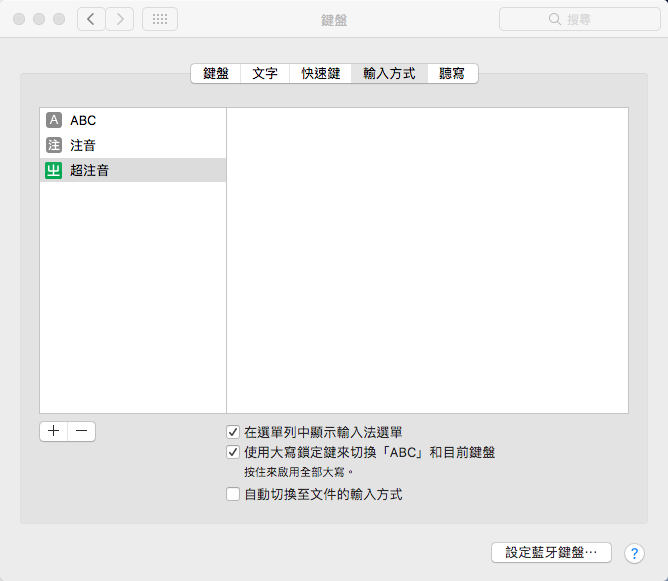Viewport: 668px width, 581px height.
Task: Switch to the 快速鍵 tab
Action: click(321, 73)
